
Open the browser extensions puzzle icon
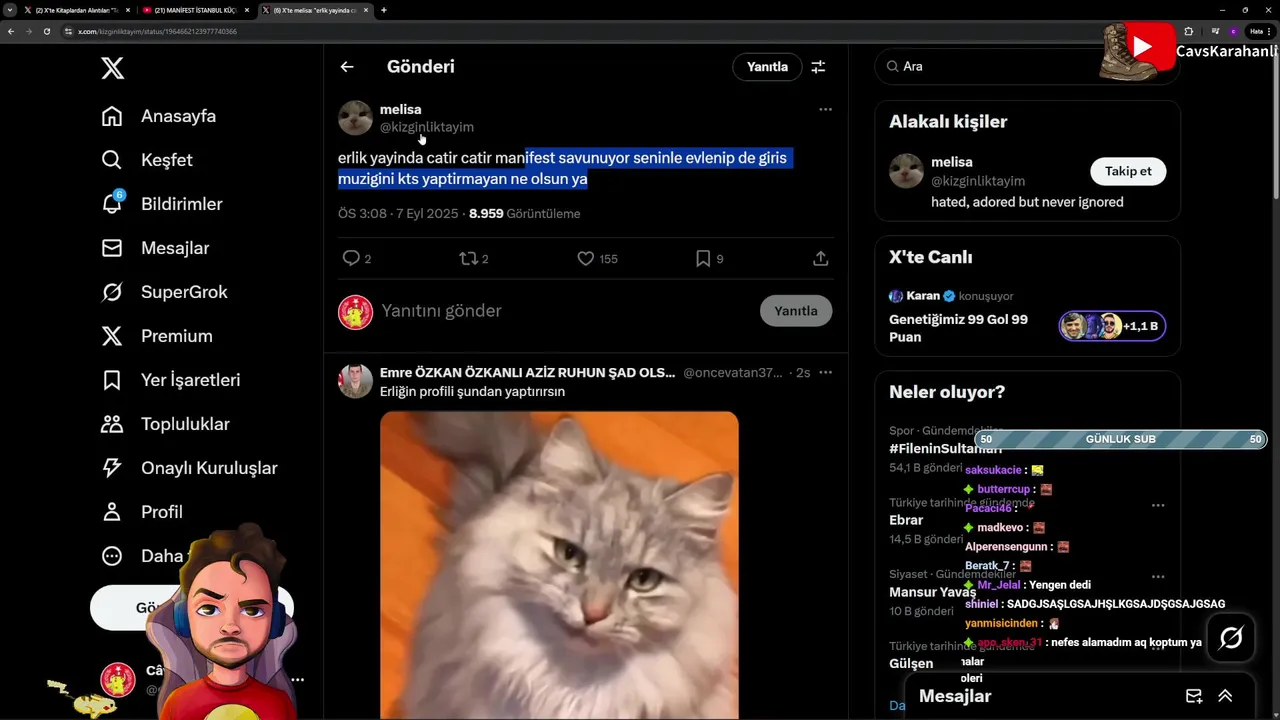[1189, 31]
